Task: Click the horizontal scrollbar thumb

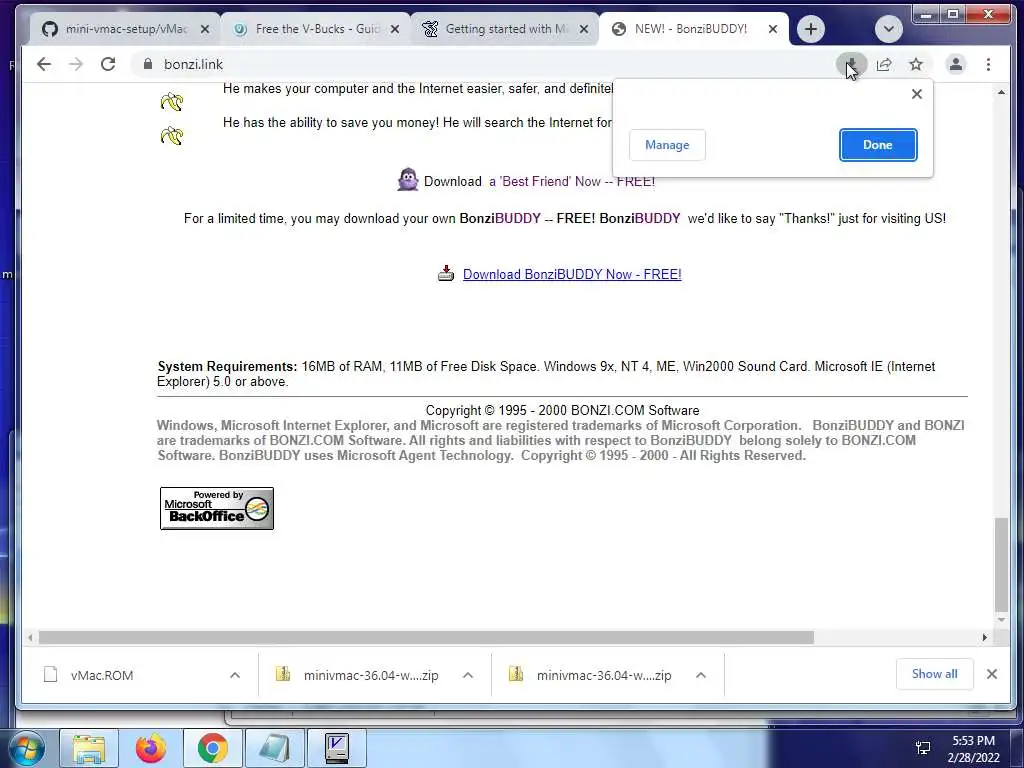Action: click(x=426, y=637)
